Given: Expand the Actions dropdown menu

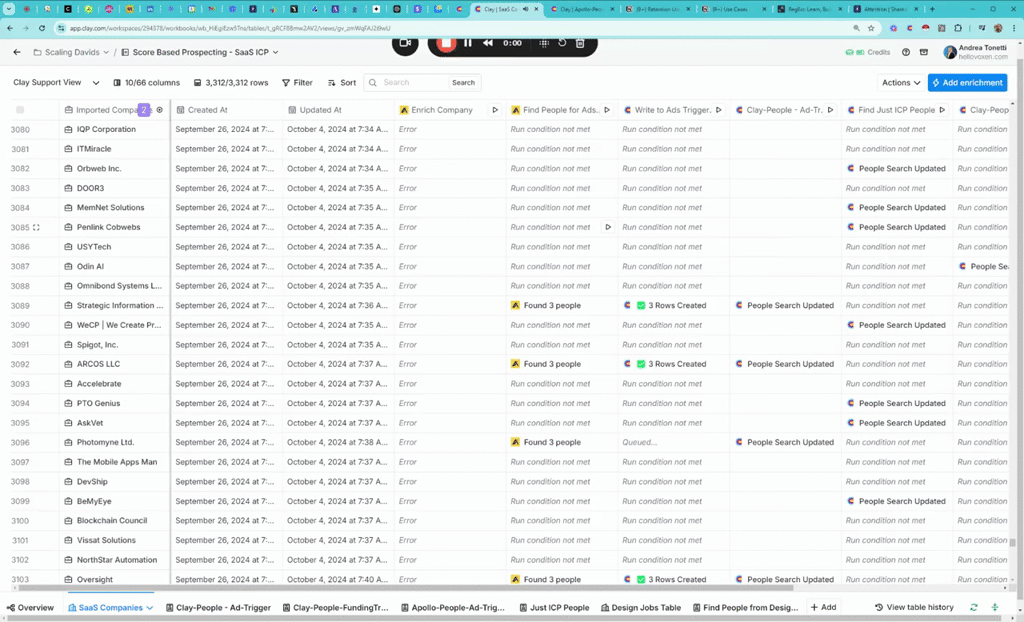Looking at the screenshot, I should (x=900, y=83).
